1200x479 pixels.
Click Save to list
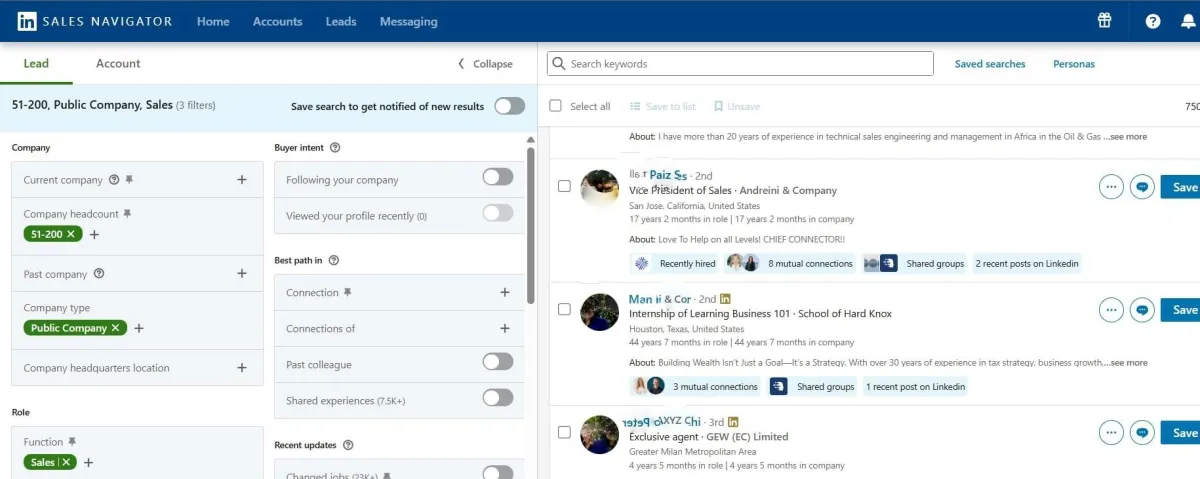[663, 106]
